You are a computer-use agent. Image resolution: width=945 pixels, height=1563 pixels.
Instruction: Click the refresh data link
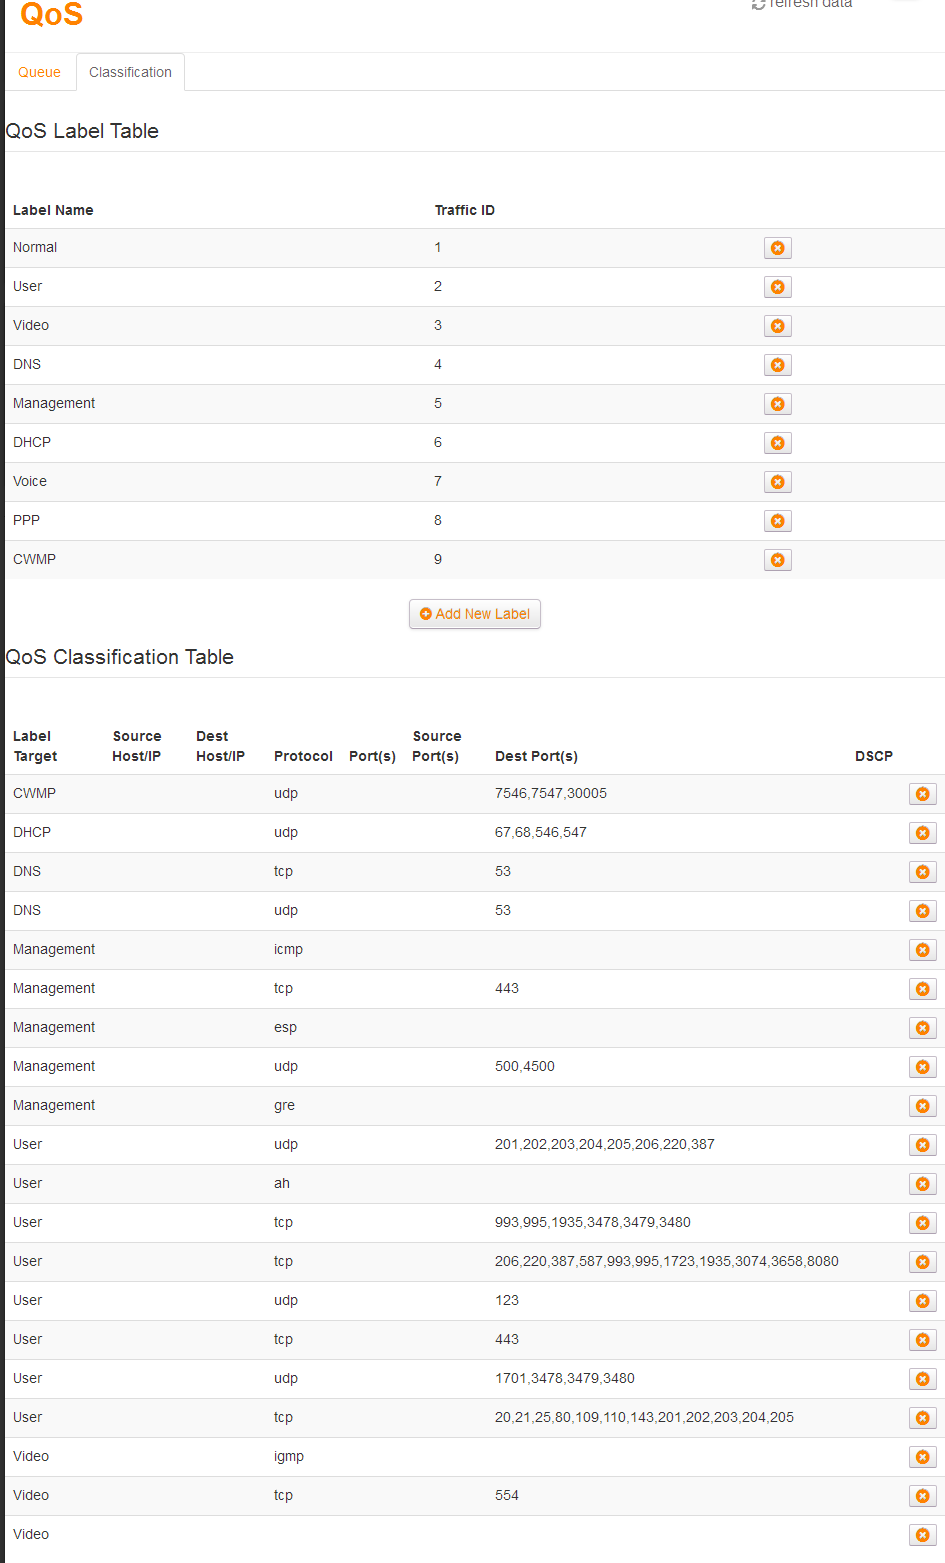click(802, 4)
